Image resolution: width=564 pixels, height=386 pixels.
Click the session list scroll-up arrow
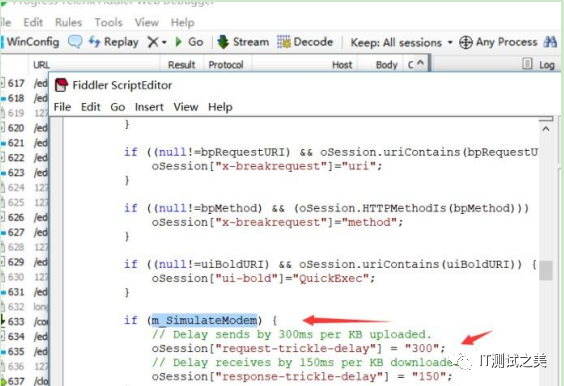(x=420, y=63)
